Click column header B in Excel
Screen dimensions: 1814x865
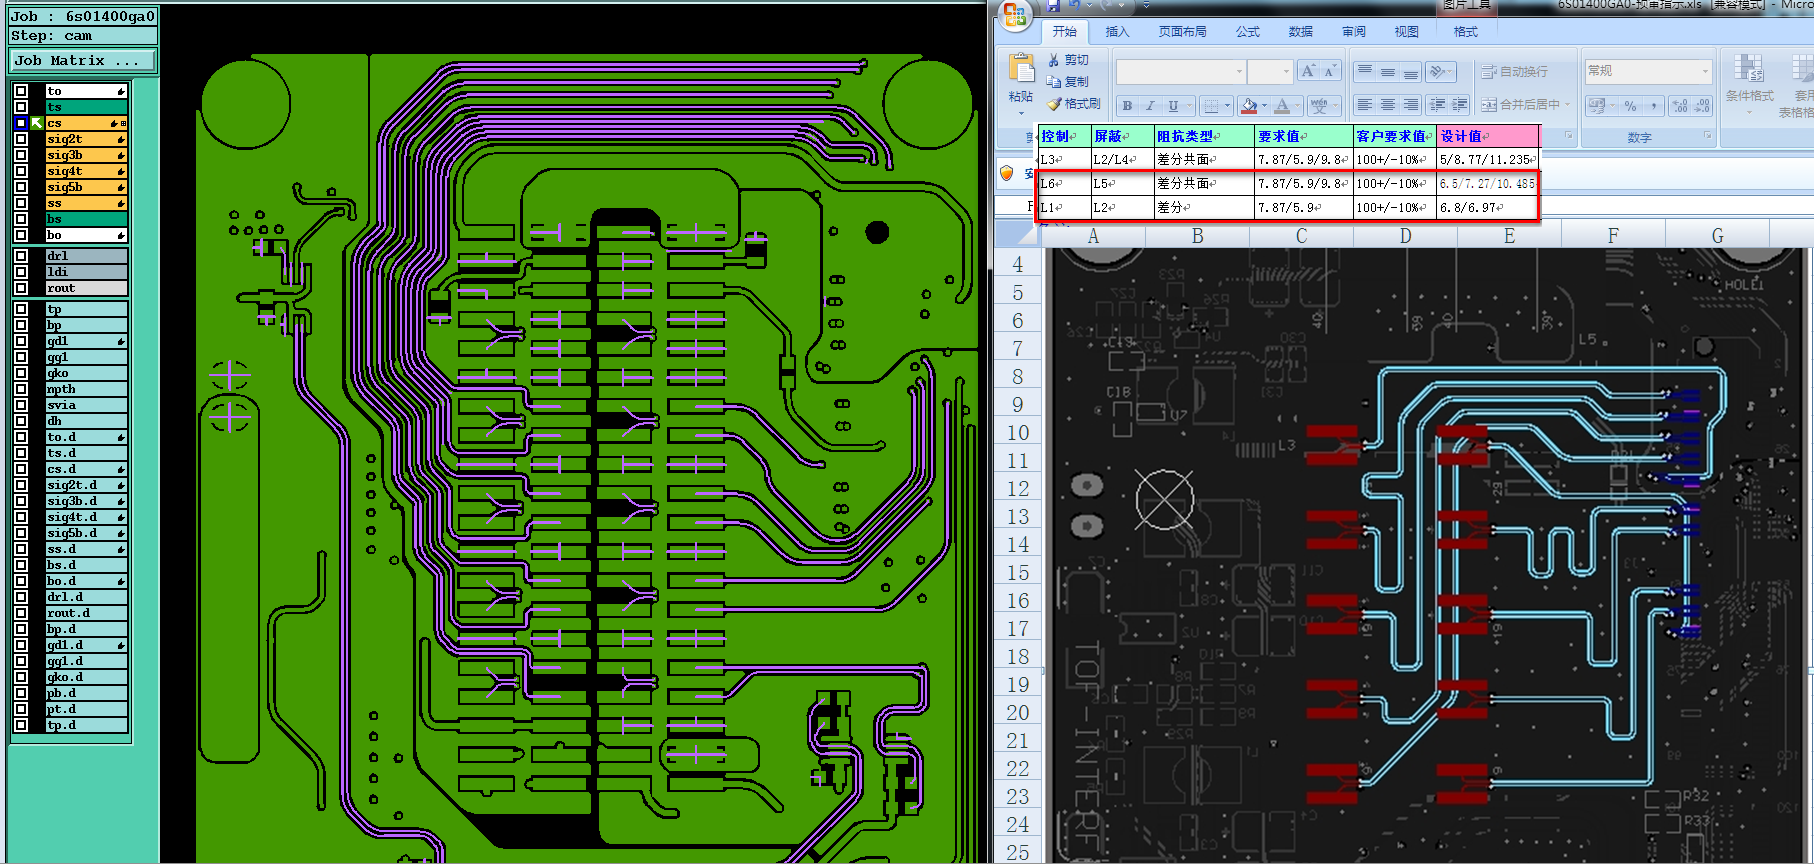1197,236
